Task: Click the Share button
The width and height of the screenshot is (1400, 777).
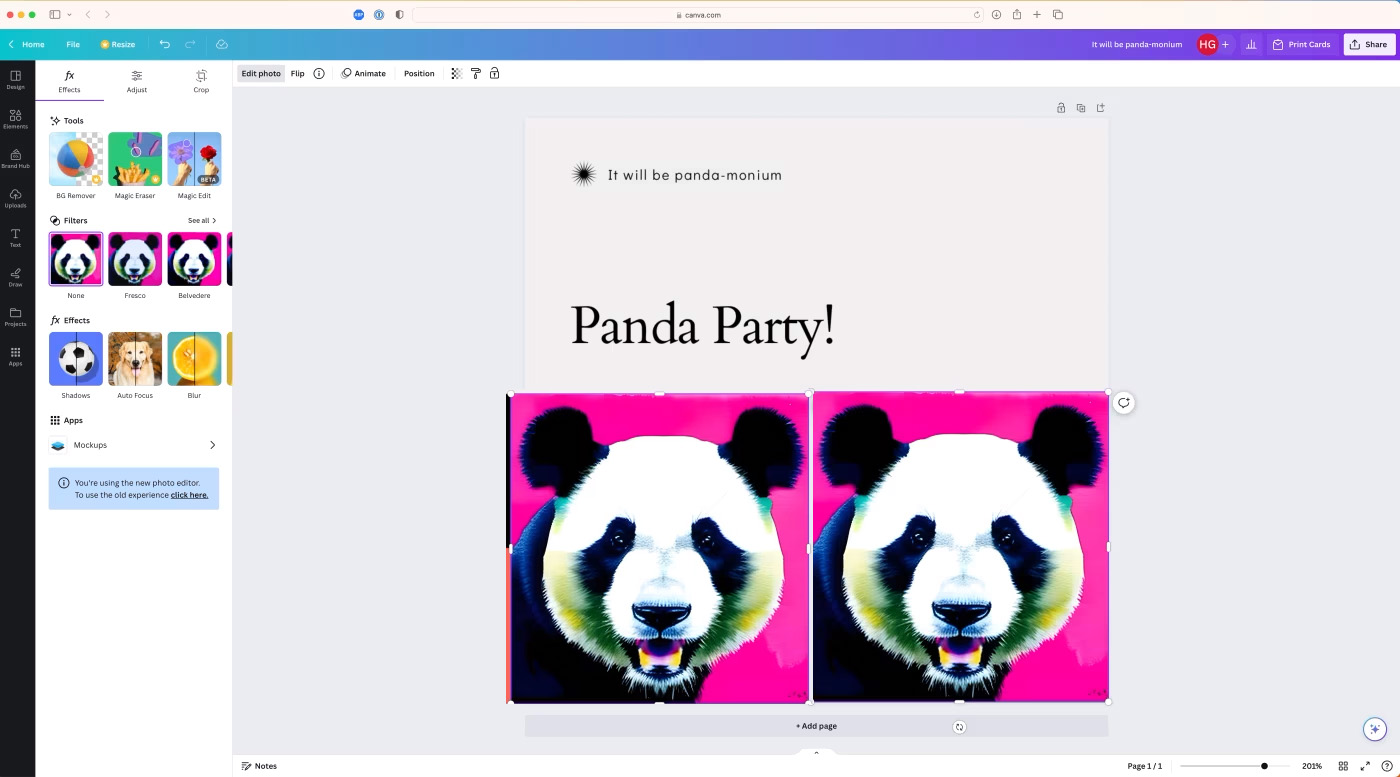Action: tap(1368, 45)
